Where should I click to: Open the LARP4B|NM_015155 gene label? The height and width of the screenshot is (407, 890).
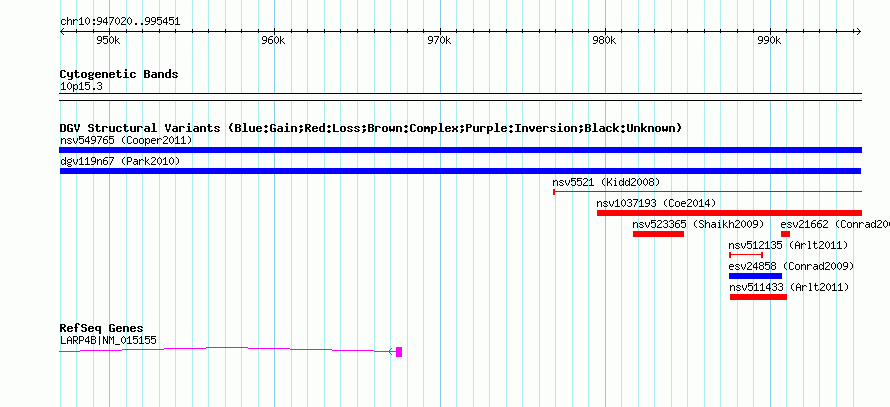pyautogui.click(x=108, y=341)
